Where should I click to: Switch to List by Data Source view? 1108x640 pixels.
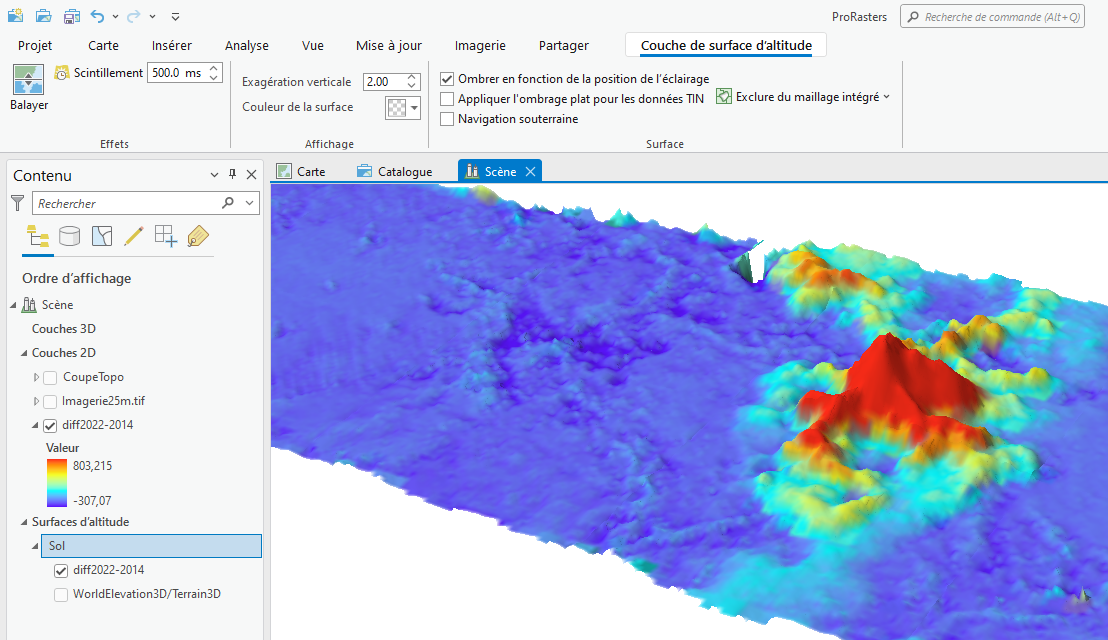(70, 236)
